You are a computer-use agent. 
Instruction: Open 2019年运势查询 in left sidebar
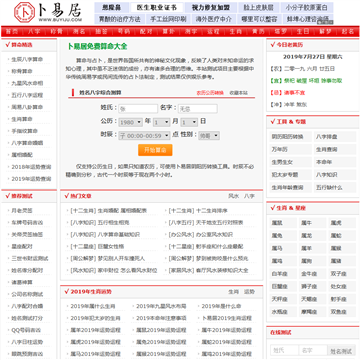coord(31,179)
